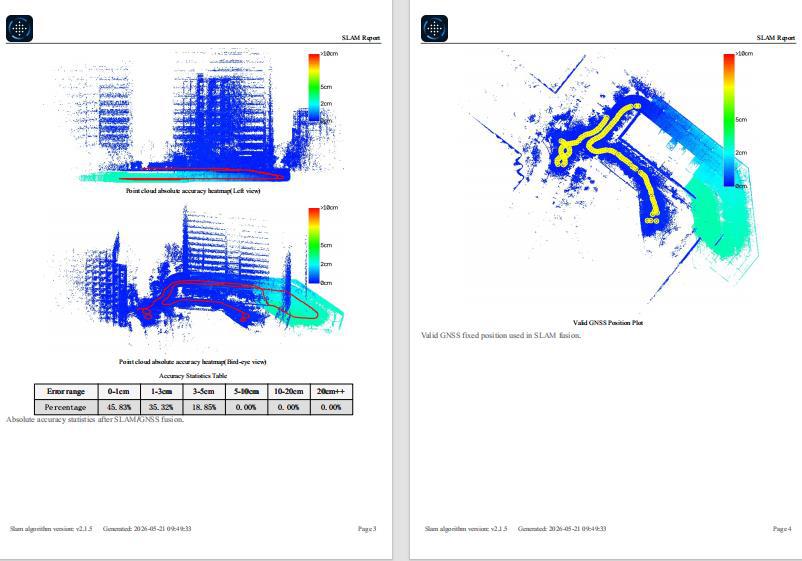Select the 35.32% percentage cell
This screenshot has width=802, height=561.
(161, 407)
